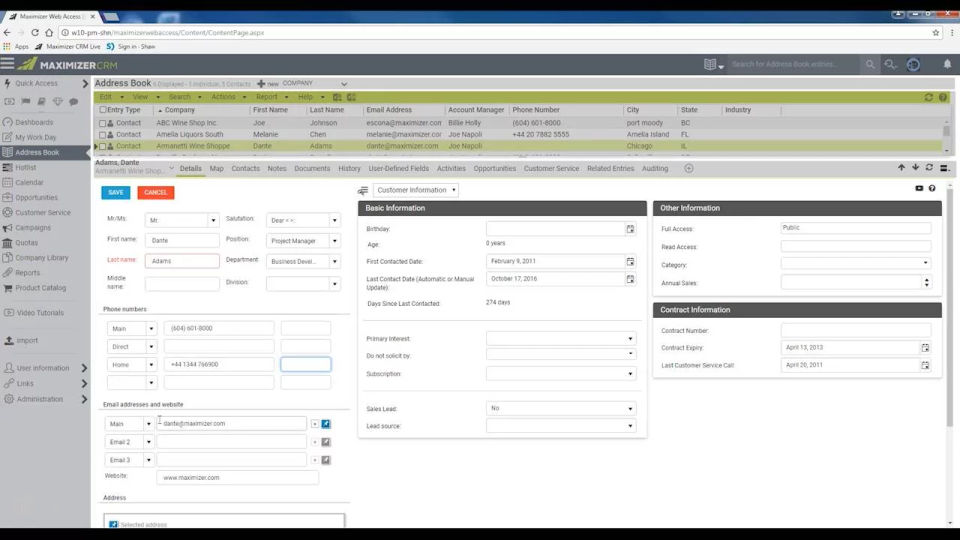This screenshot has height=540, width=960.
Task: Bookmark this page star icon
Action: 936,32
